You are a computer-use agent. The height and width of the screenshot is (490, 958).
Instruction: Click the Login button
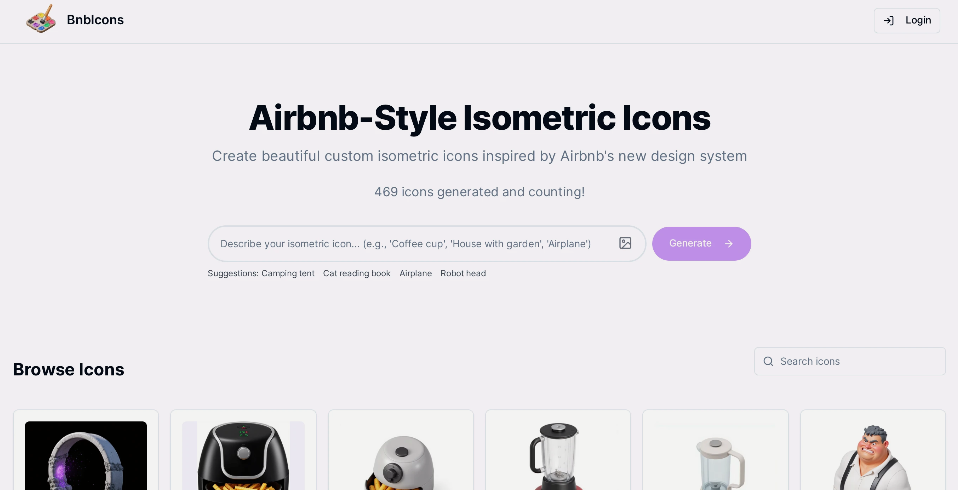[907, 20]
